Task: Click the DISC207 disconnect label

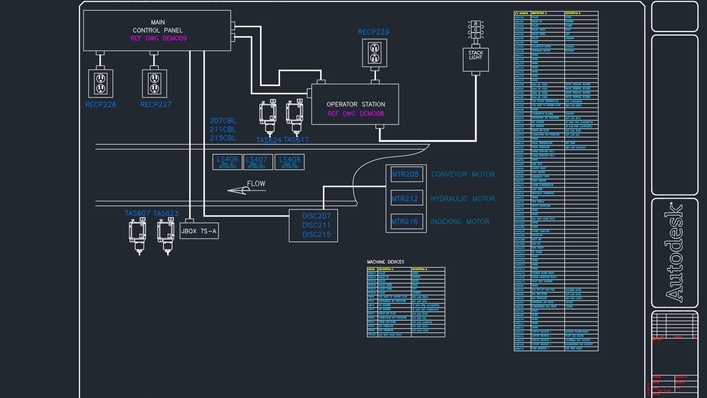Action: coord(317,216)
